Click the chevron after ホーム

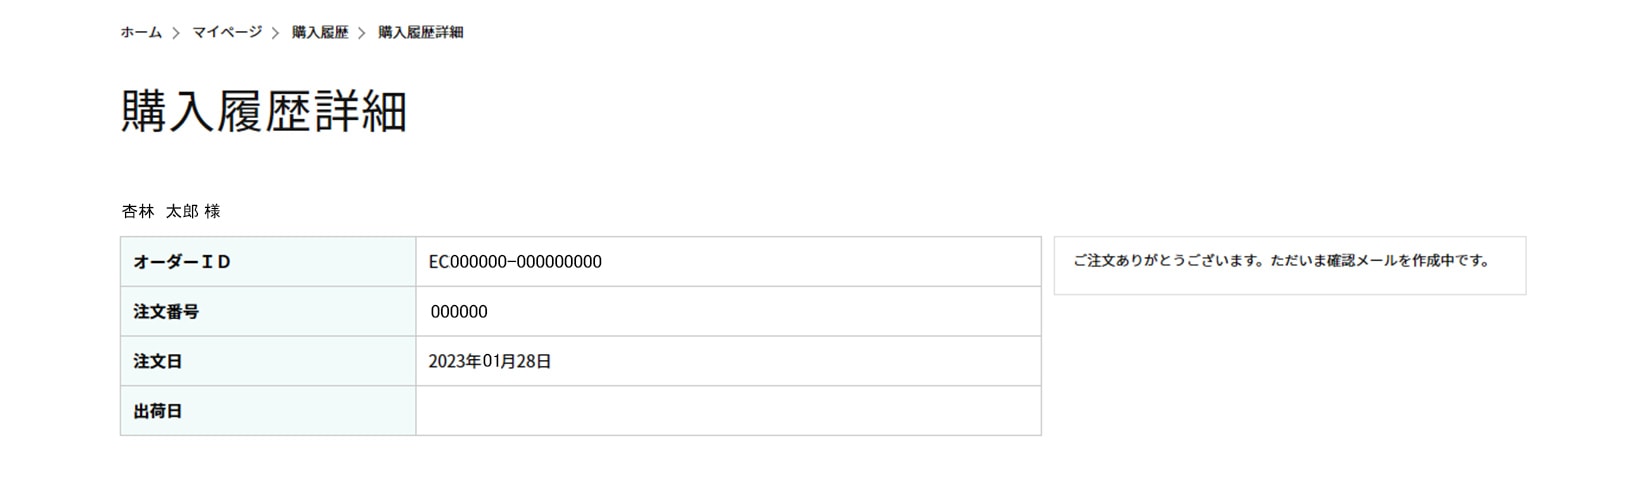coord(176,33)
